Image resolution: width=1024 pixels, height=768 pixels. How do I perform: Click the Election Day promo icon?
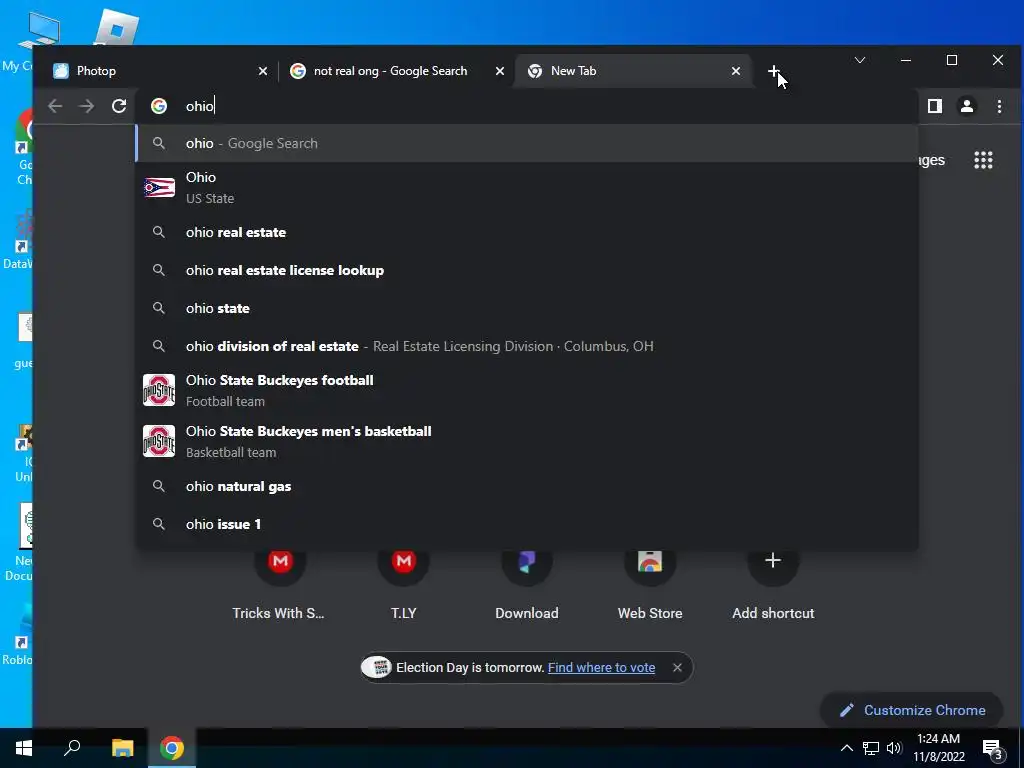point(377,667)
